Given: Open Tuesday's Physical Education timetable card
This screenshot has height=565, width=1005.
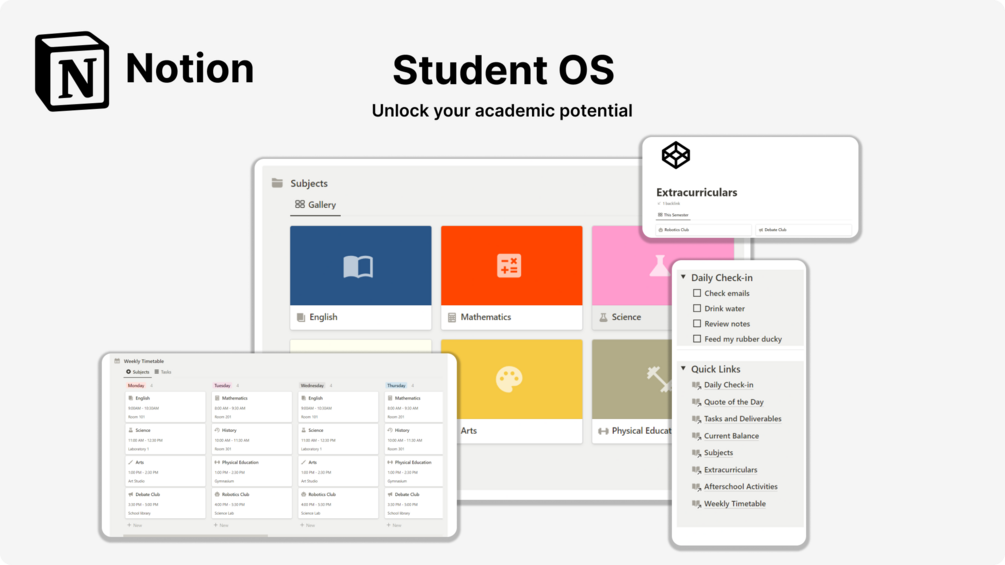Looking at the screenshot, I should coord(252,471).
